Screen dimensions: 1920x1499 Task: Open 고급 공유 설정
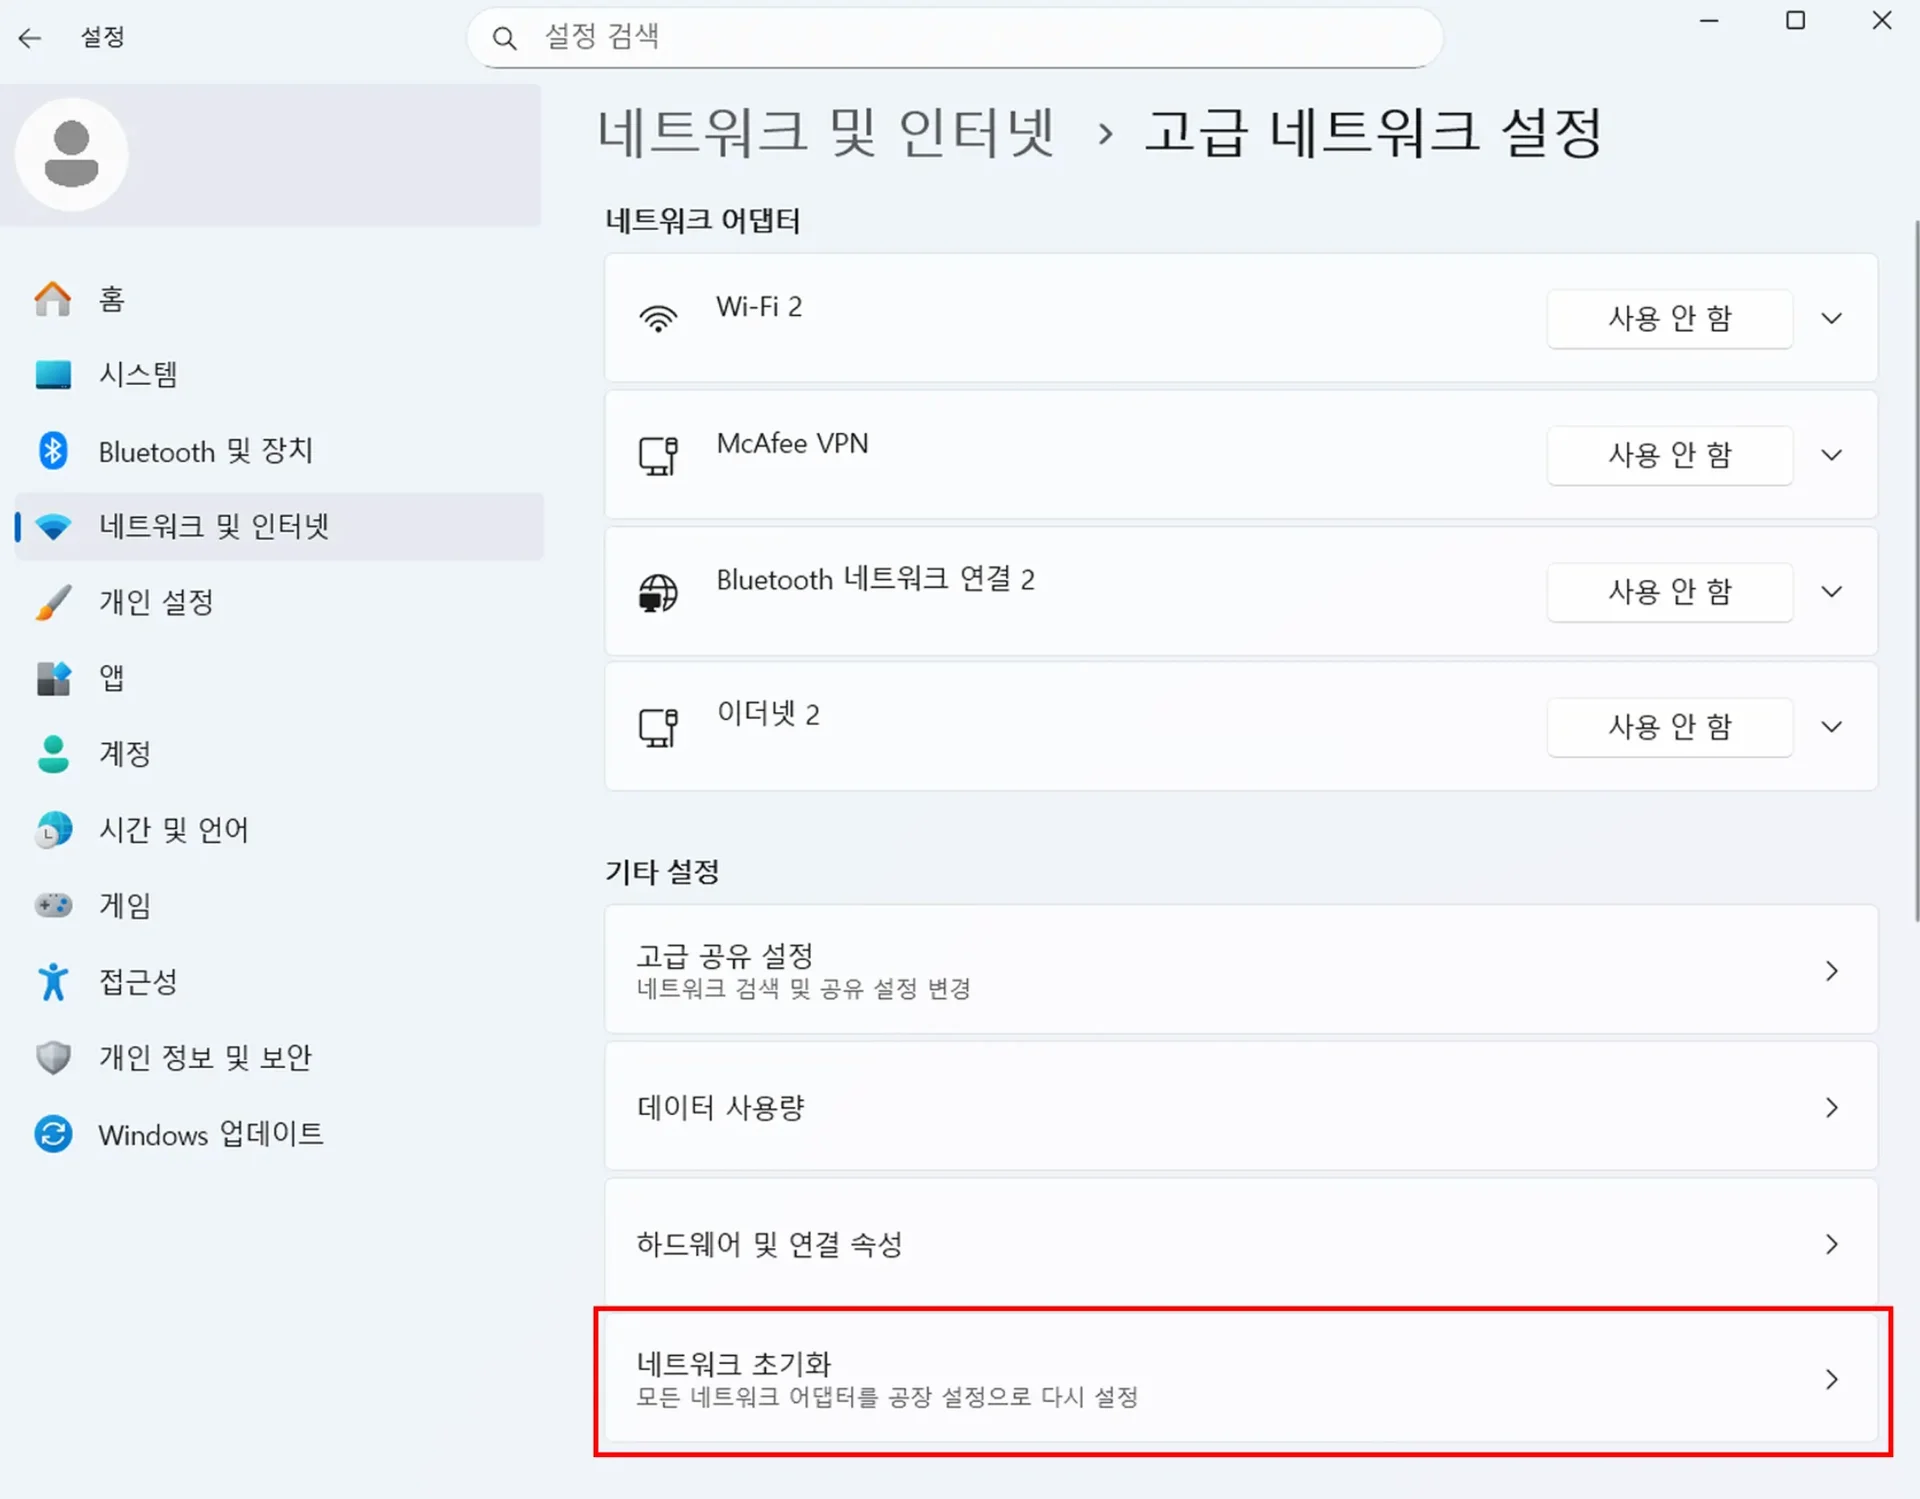click(x=1240, y=970)
